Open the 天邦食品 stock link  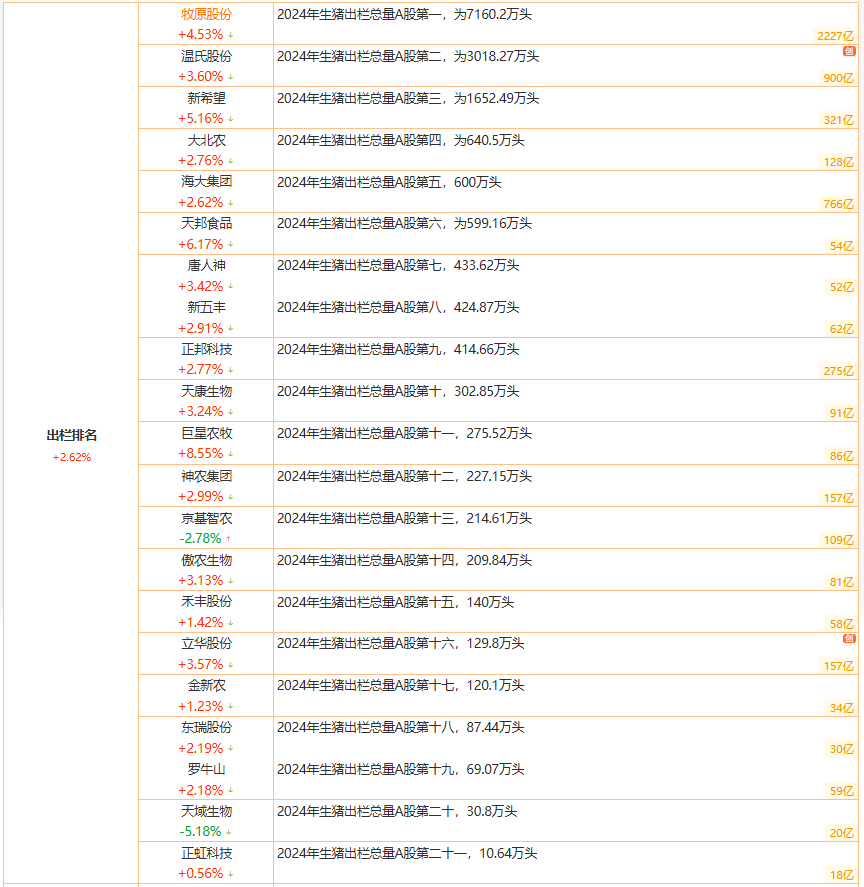pyautogui.click(x=207, y=223)
